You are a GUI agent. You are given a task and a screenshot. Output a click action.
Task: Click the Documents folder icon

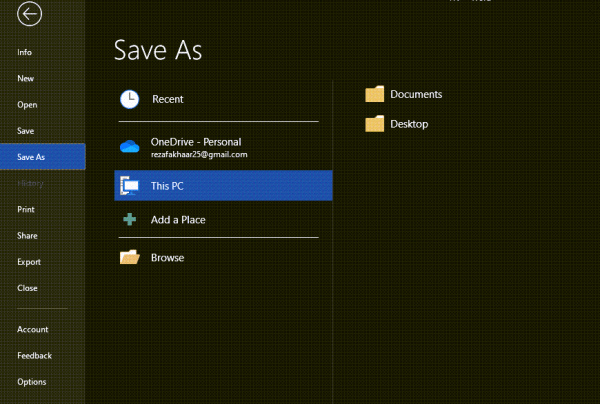pyautogui.click(x=375, y=94)
